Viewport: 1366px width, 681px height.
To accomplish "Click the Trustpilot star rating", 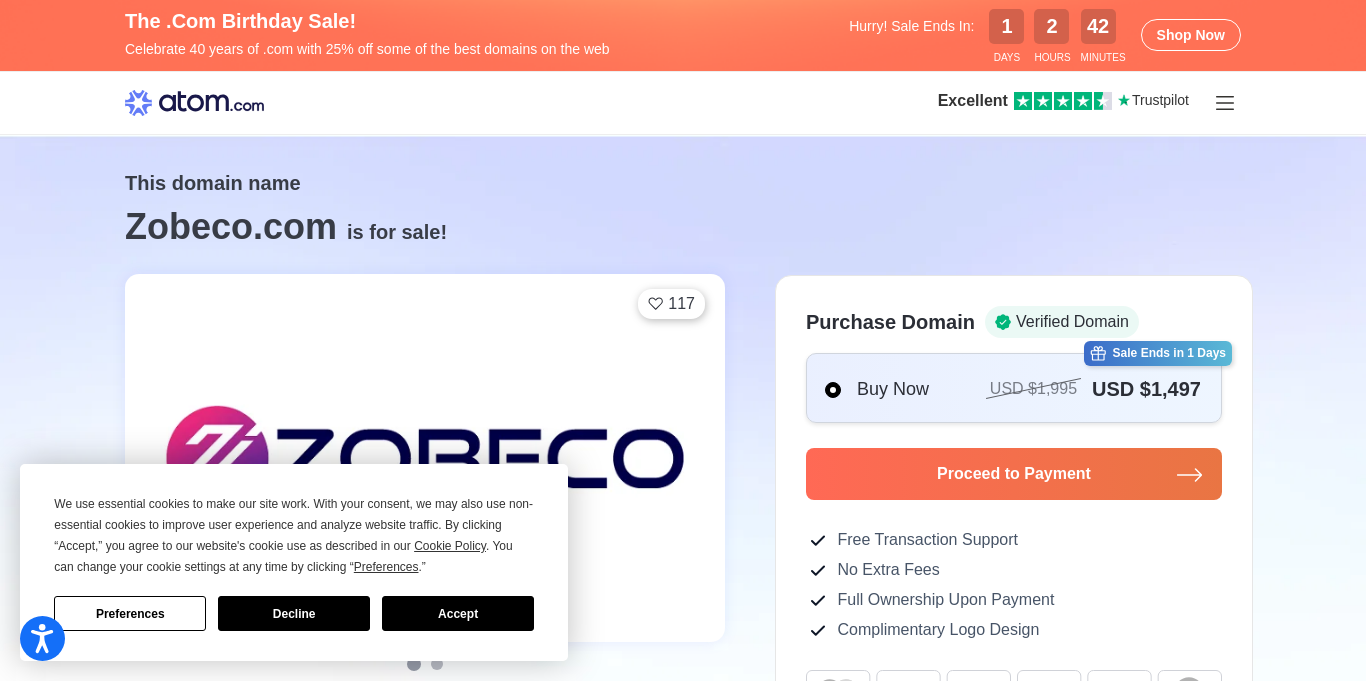I will [1062, 101].
